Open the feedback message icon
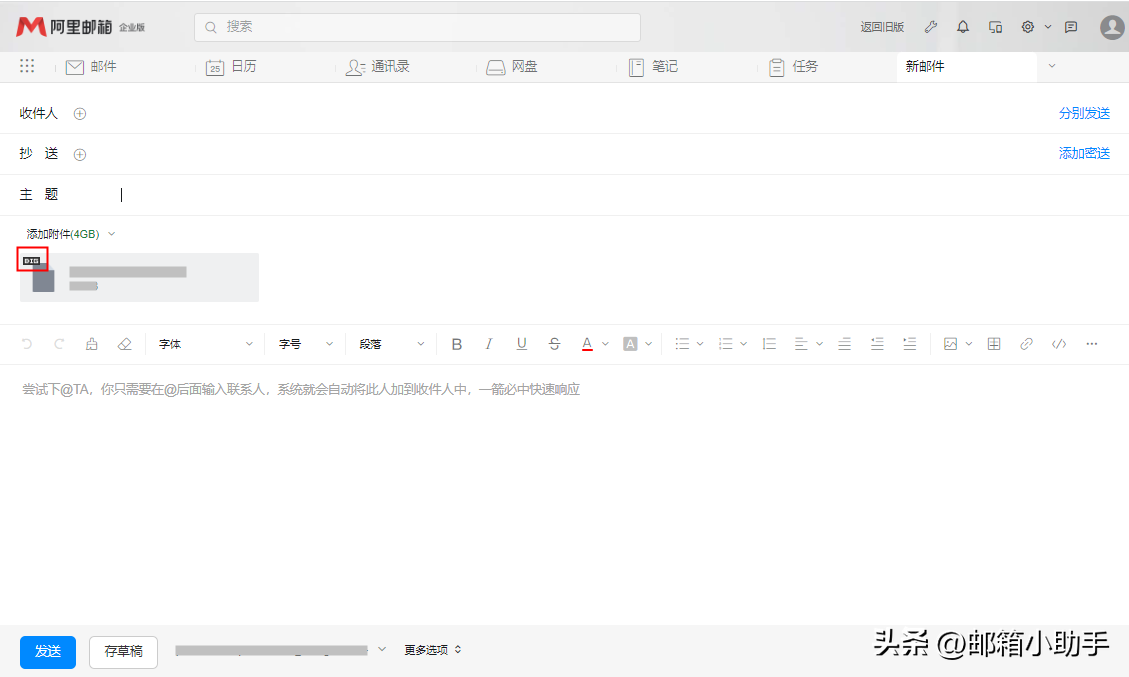1129x677 pixels. [x=1071, y=27]
